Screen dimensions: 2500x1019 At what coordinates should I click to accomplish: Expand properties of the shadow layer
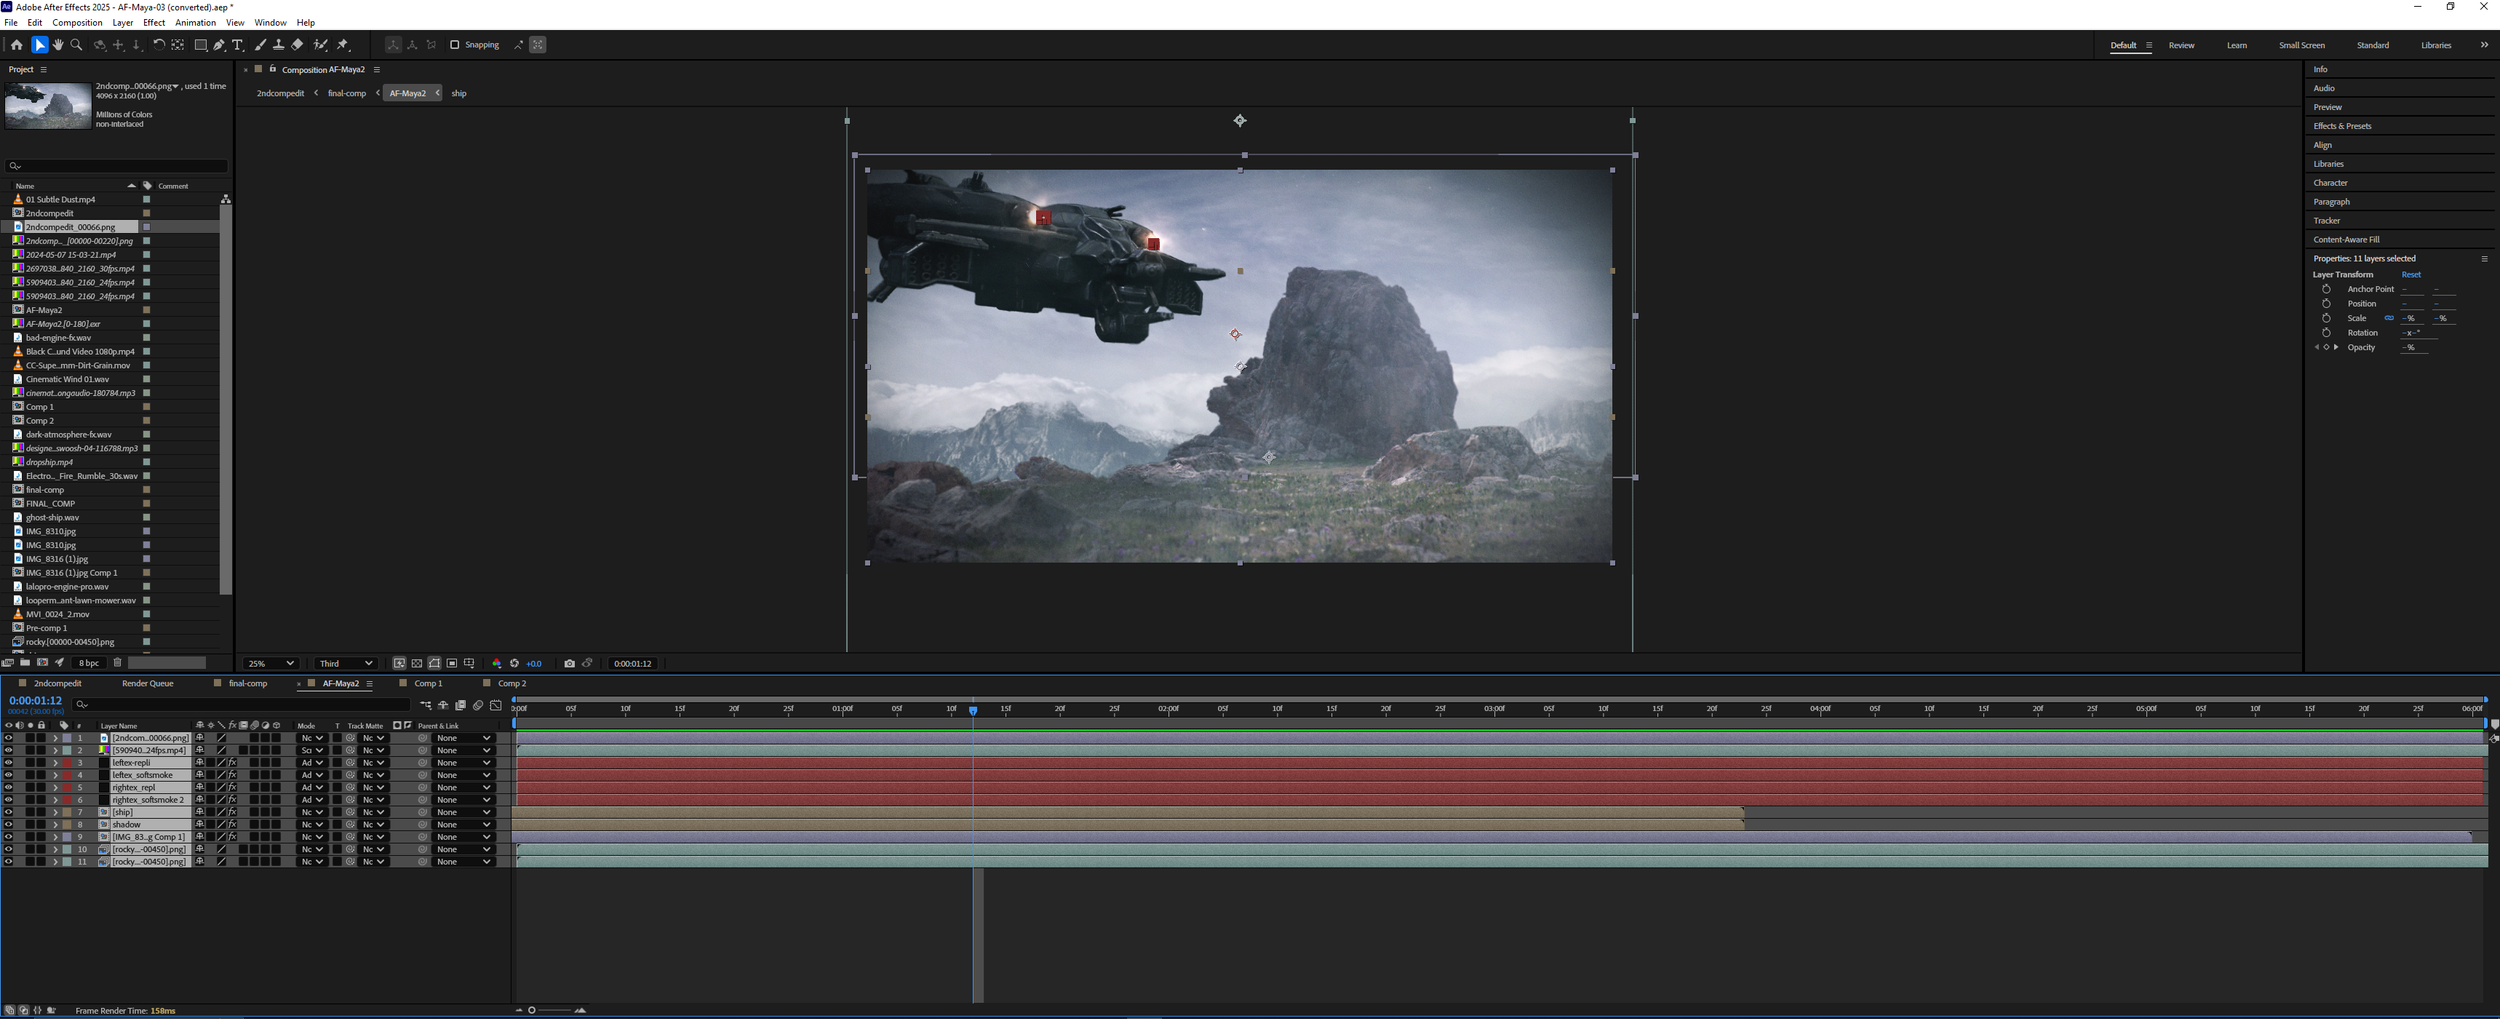coord(55,824)
